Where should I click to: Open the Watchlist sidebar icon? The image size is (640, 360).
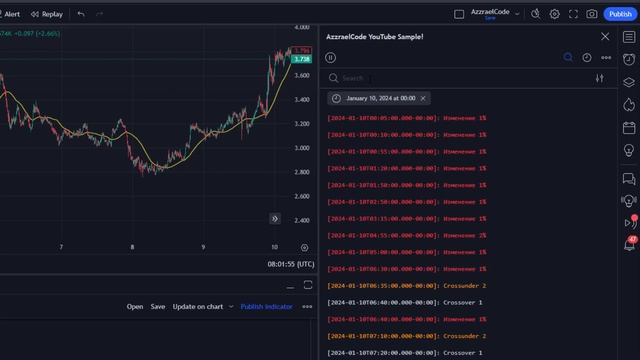point(629,37)
